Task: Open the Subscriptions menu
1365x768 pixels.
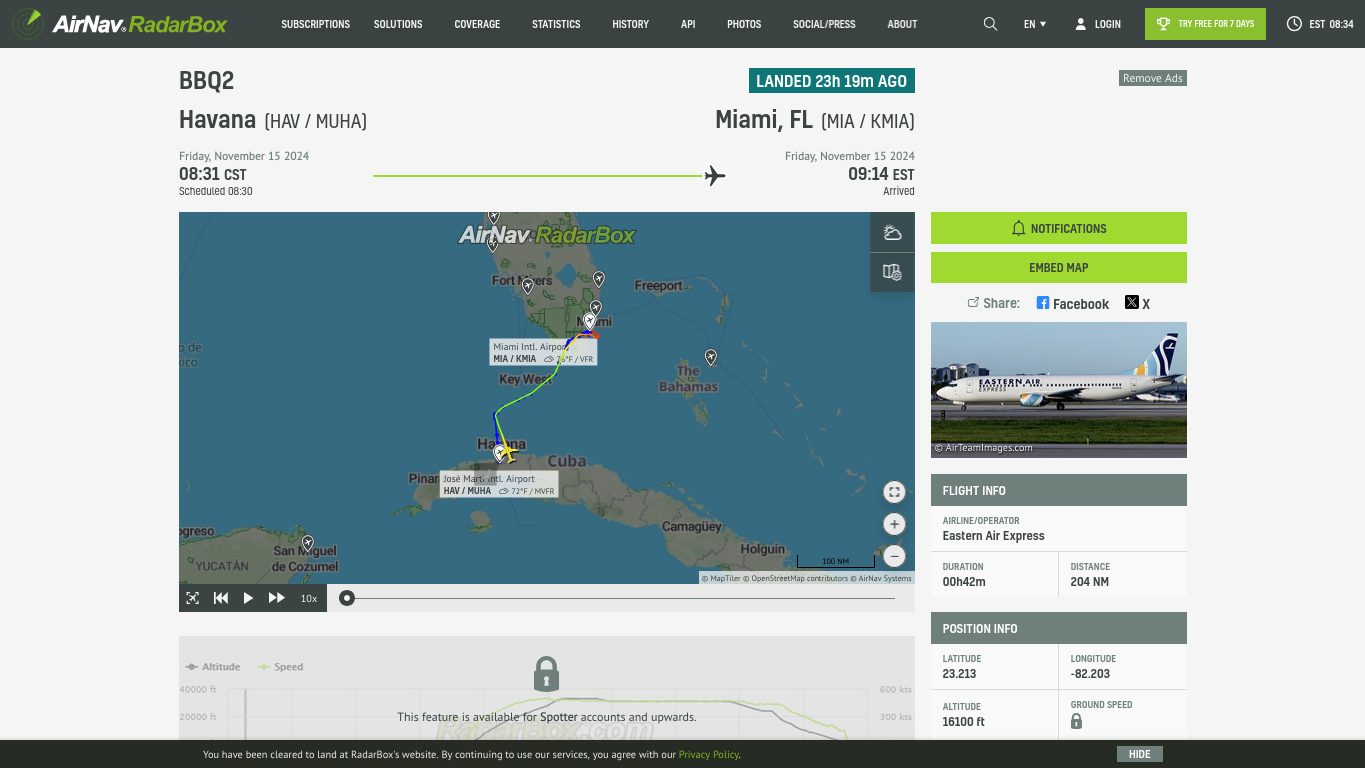Action: 316,24
